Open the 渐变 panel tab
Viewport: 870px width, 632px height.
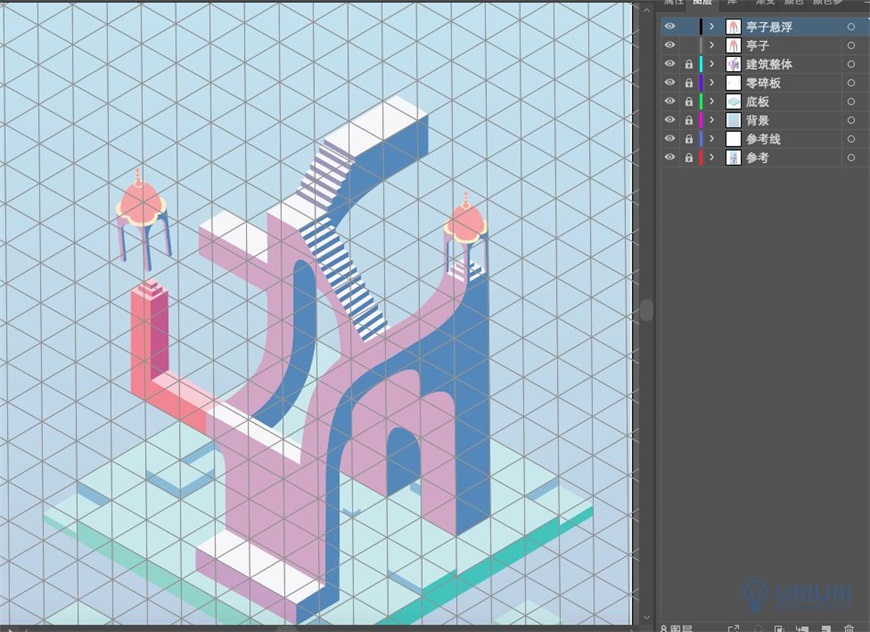(763, 3)
